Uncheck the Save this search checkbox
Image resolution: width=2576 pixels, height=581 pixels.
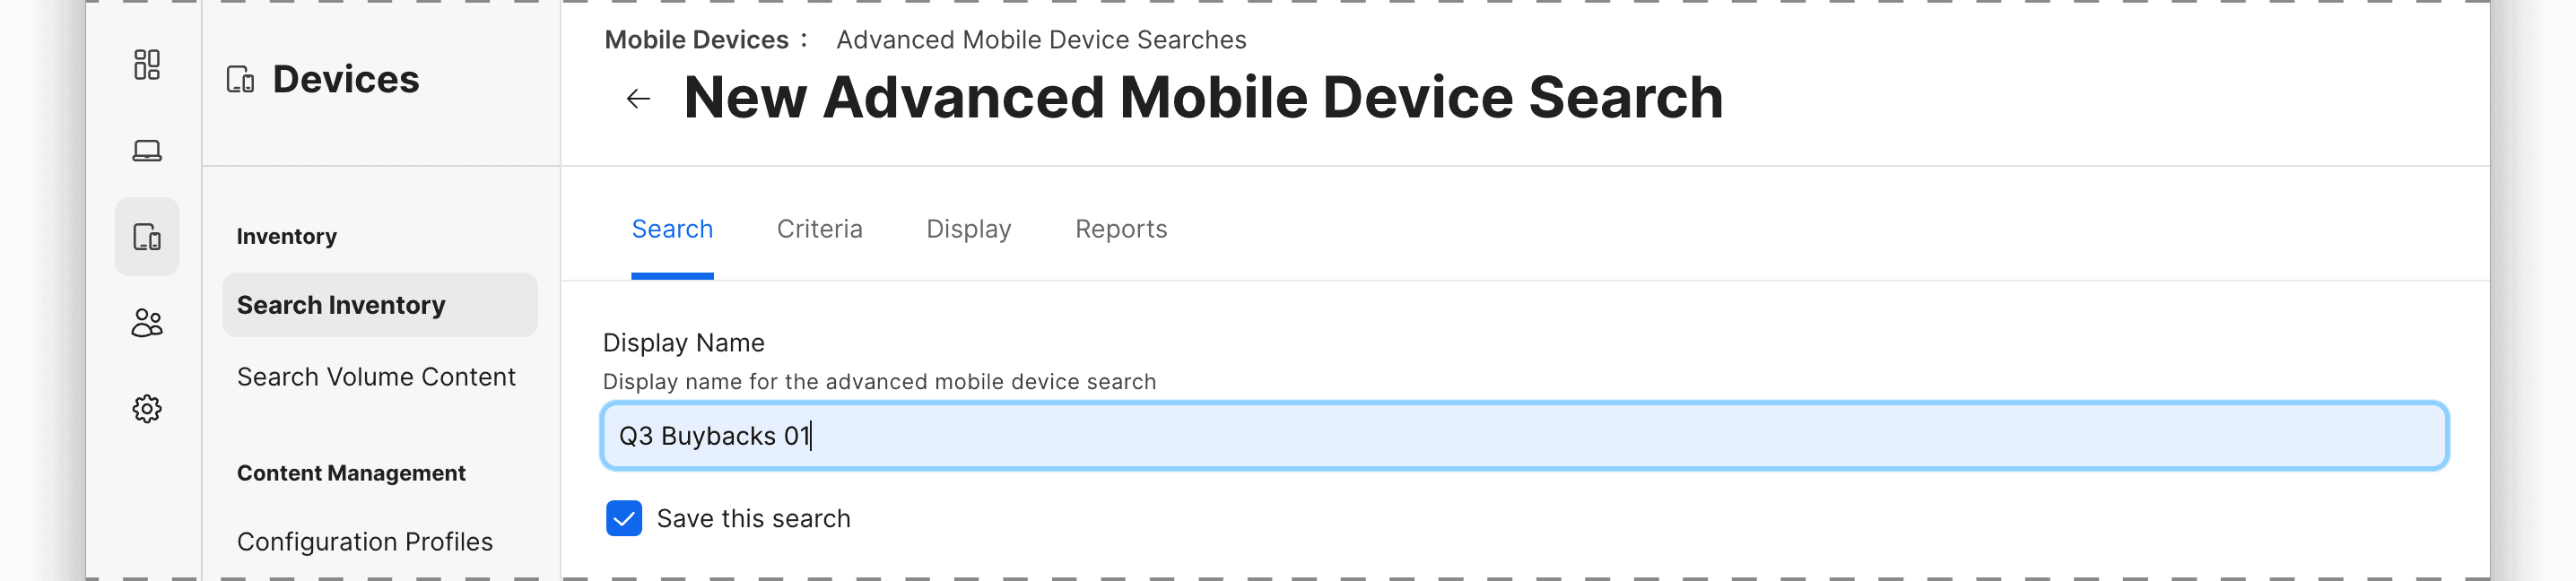(624, 519)
